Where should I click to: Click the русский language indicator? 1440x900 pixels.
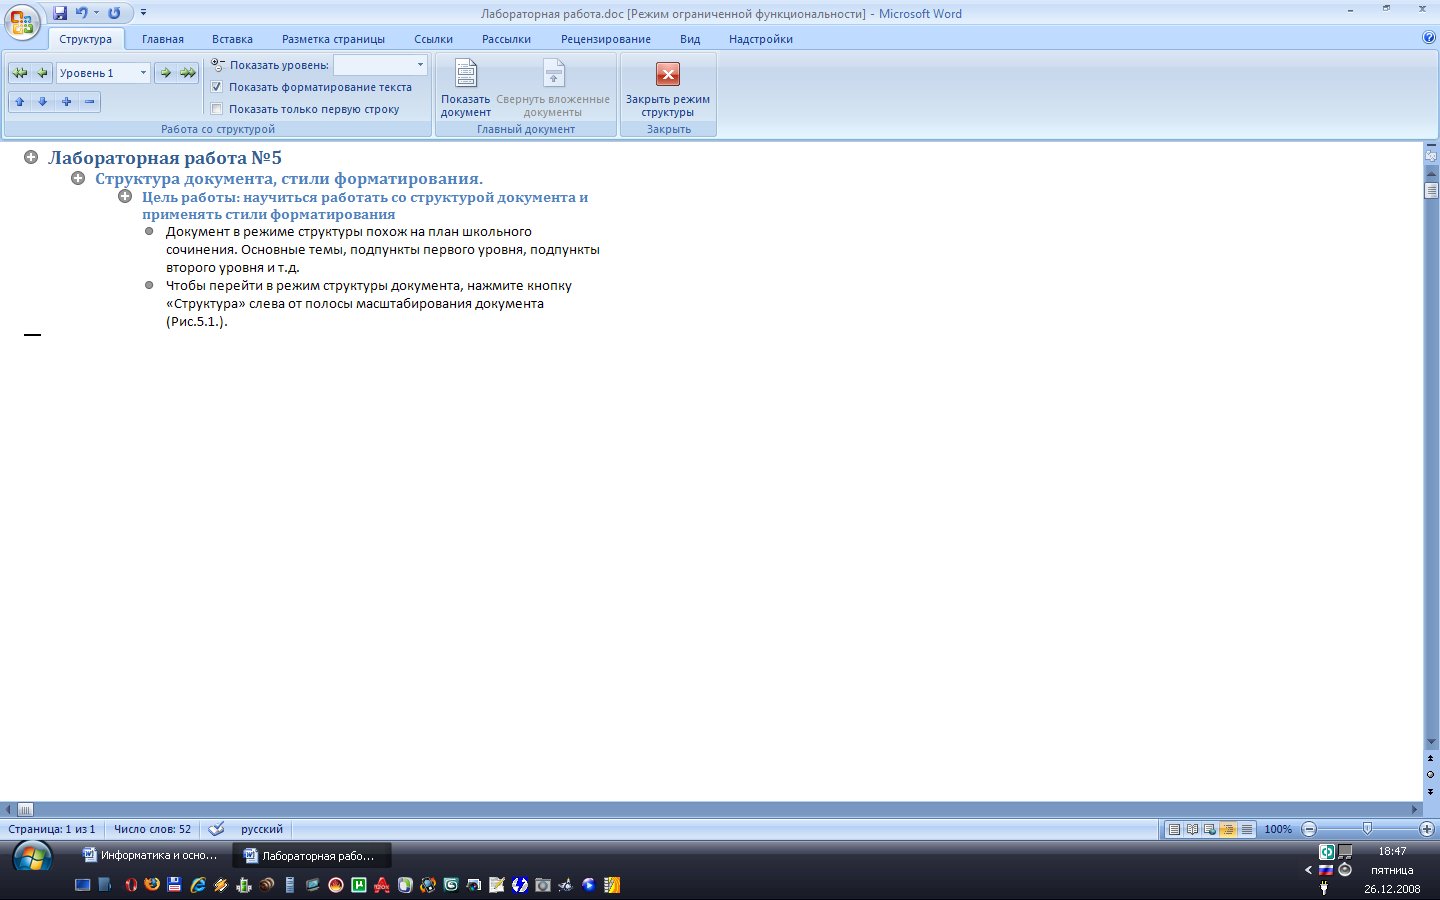click(262, 829)
